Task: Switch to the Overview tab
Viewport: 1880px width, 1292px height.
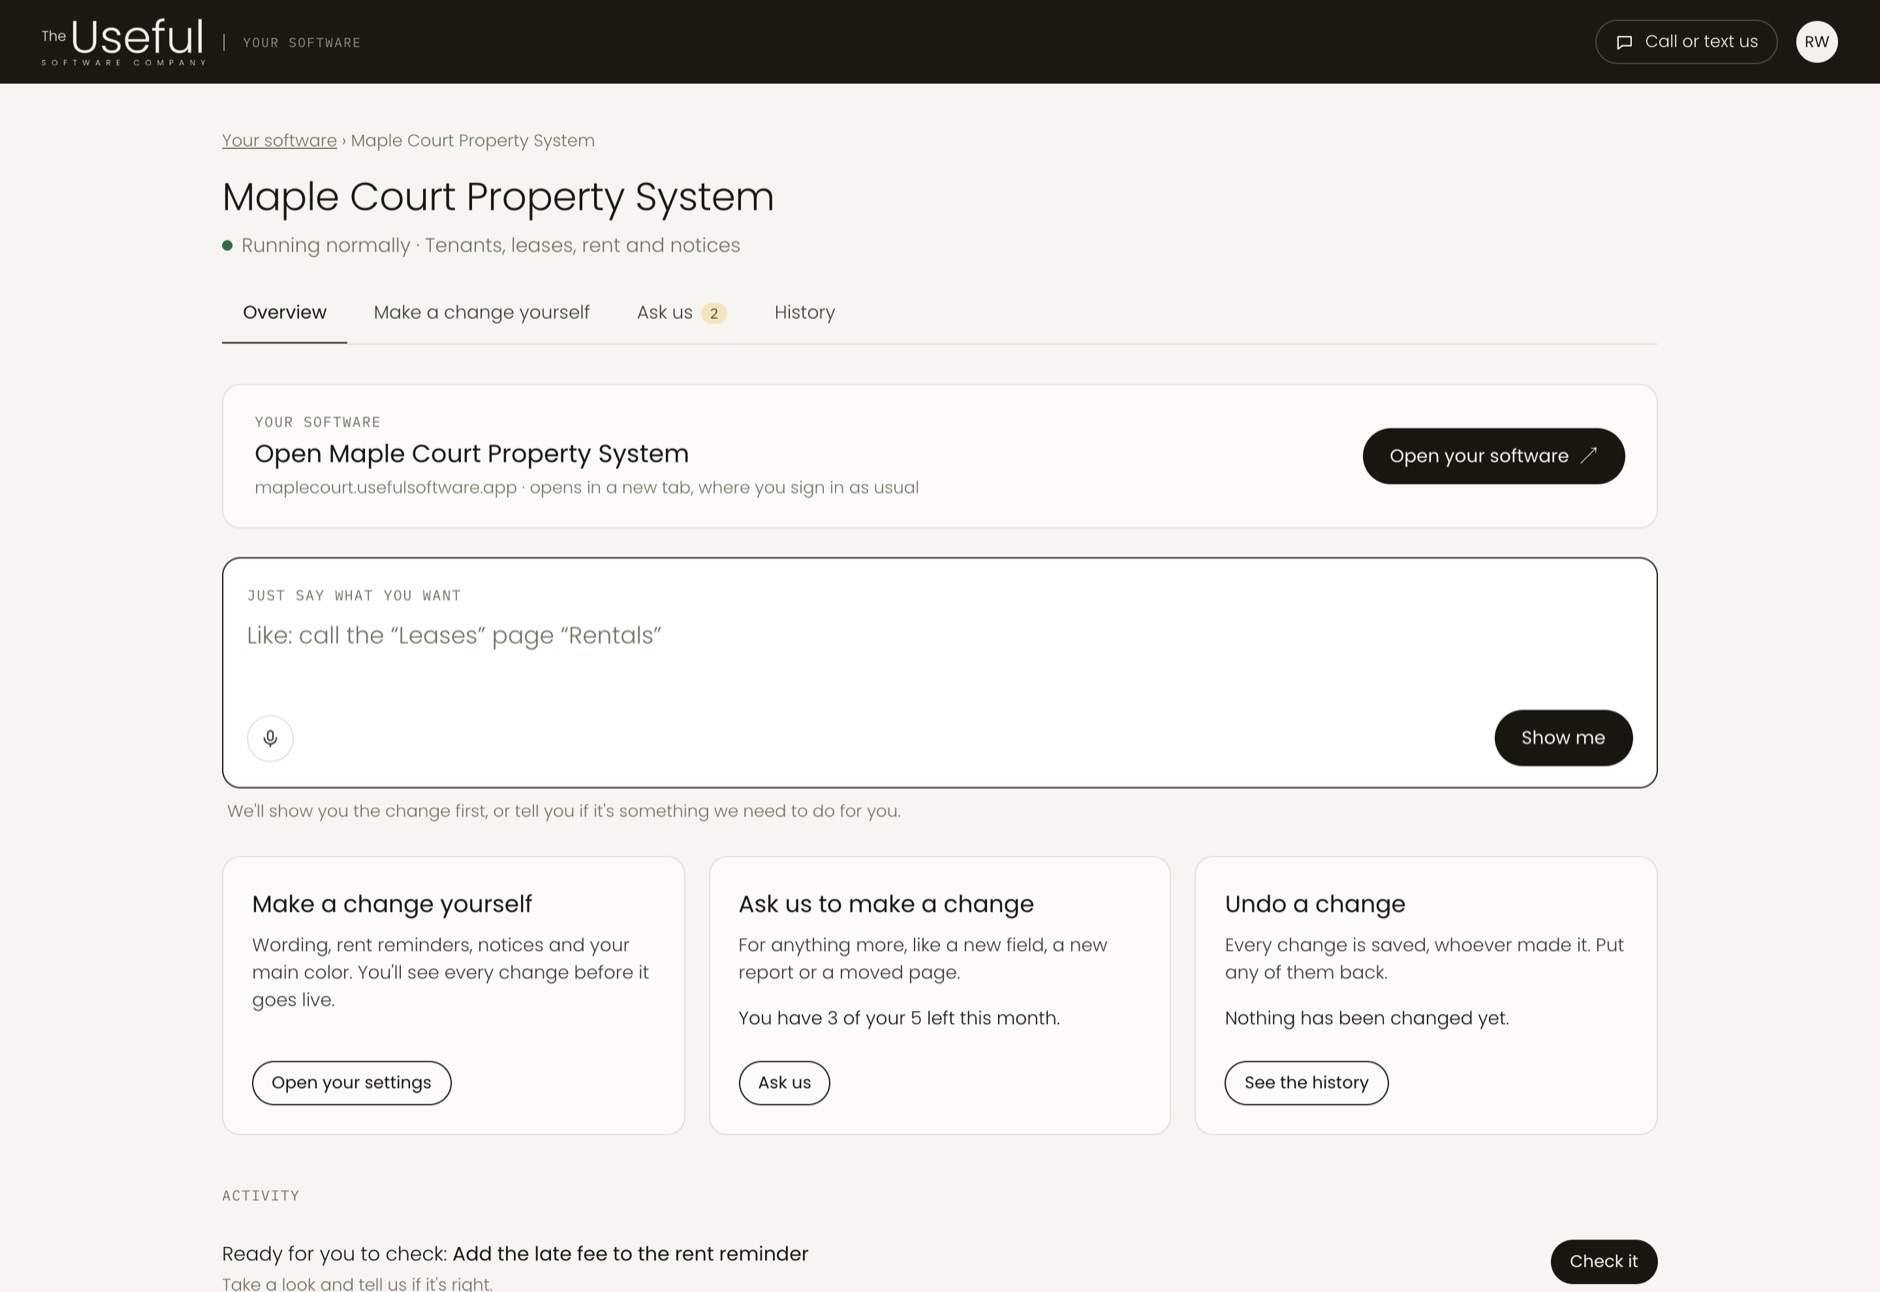Action: [284, 312]
